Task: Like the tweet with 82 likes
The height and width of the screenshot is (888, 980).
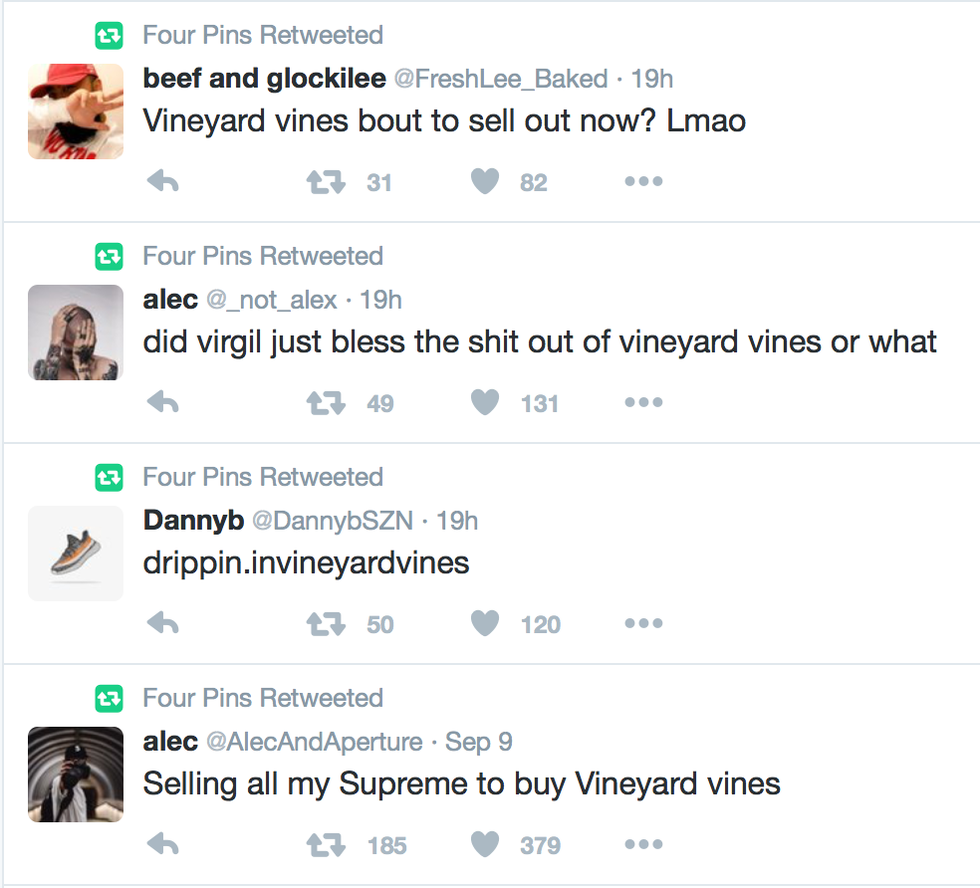Action: click(x=485, y=182)
